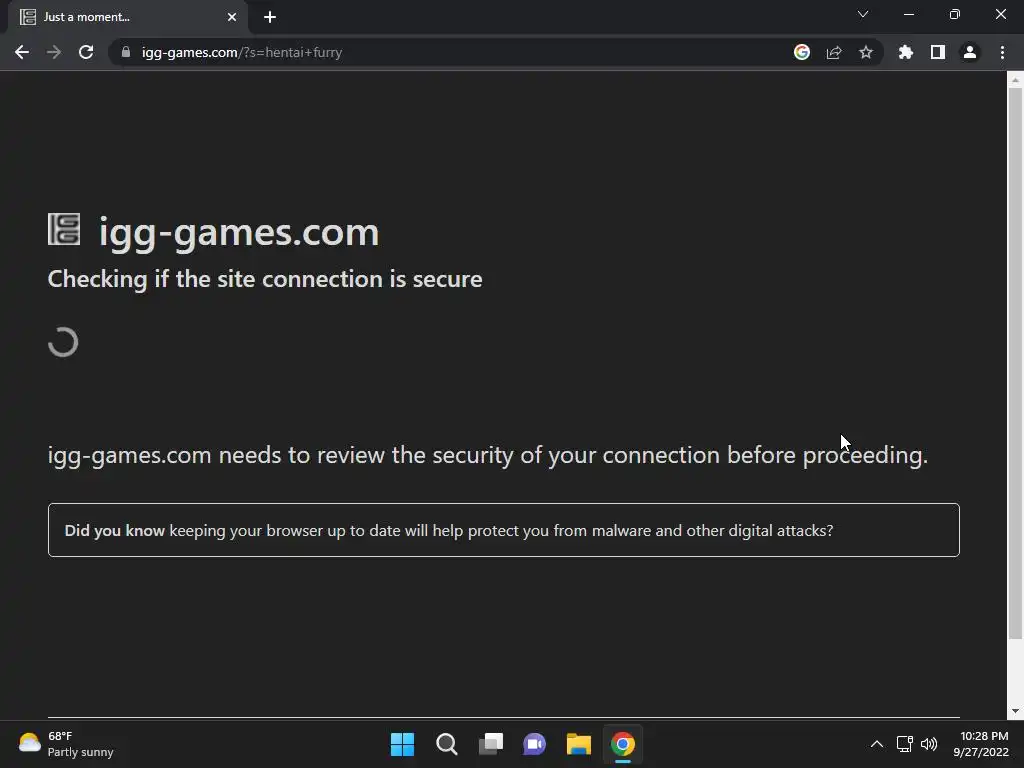
Task: Open Task View on the taskbar
Action: 490,744
